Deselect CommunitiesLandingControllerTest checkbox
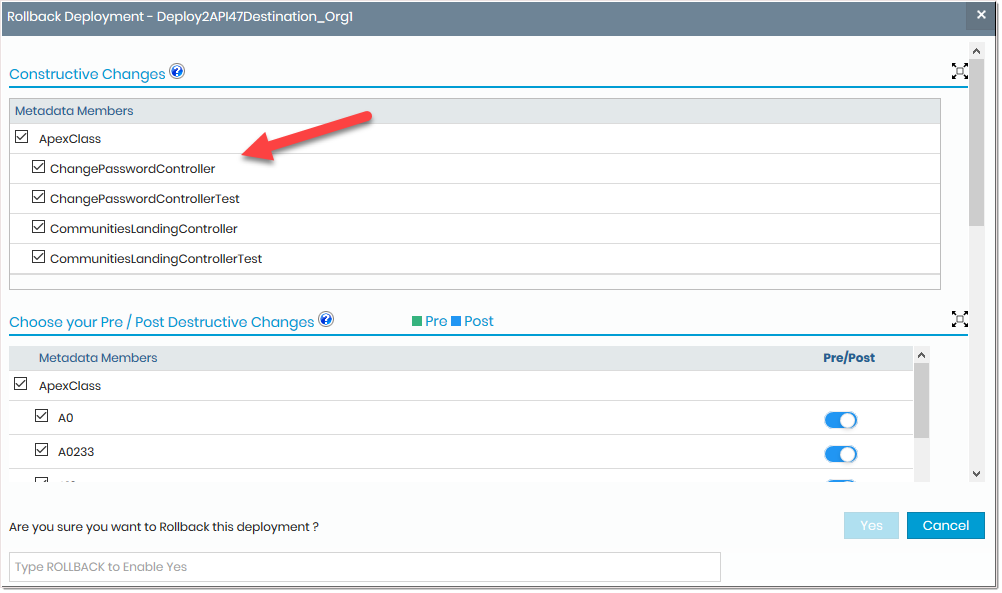The height and width of the screenshot is (593, 1002). pyautogui.click(x=39, y=257)
